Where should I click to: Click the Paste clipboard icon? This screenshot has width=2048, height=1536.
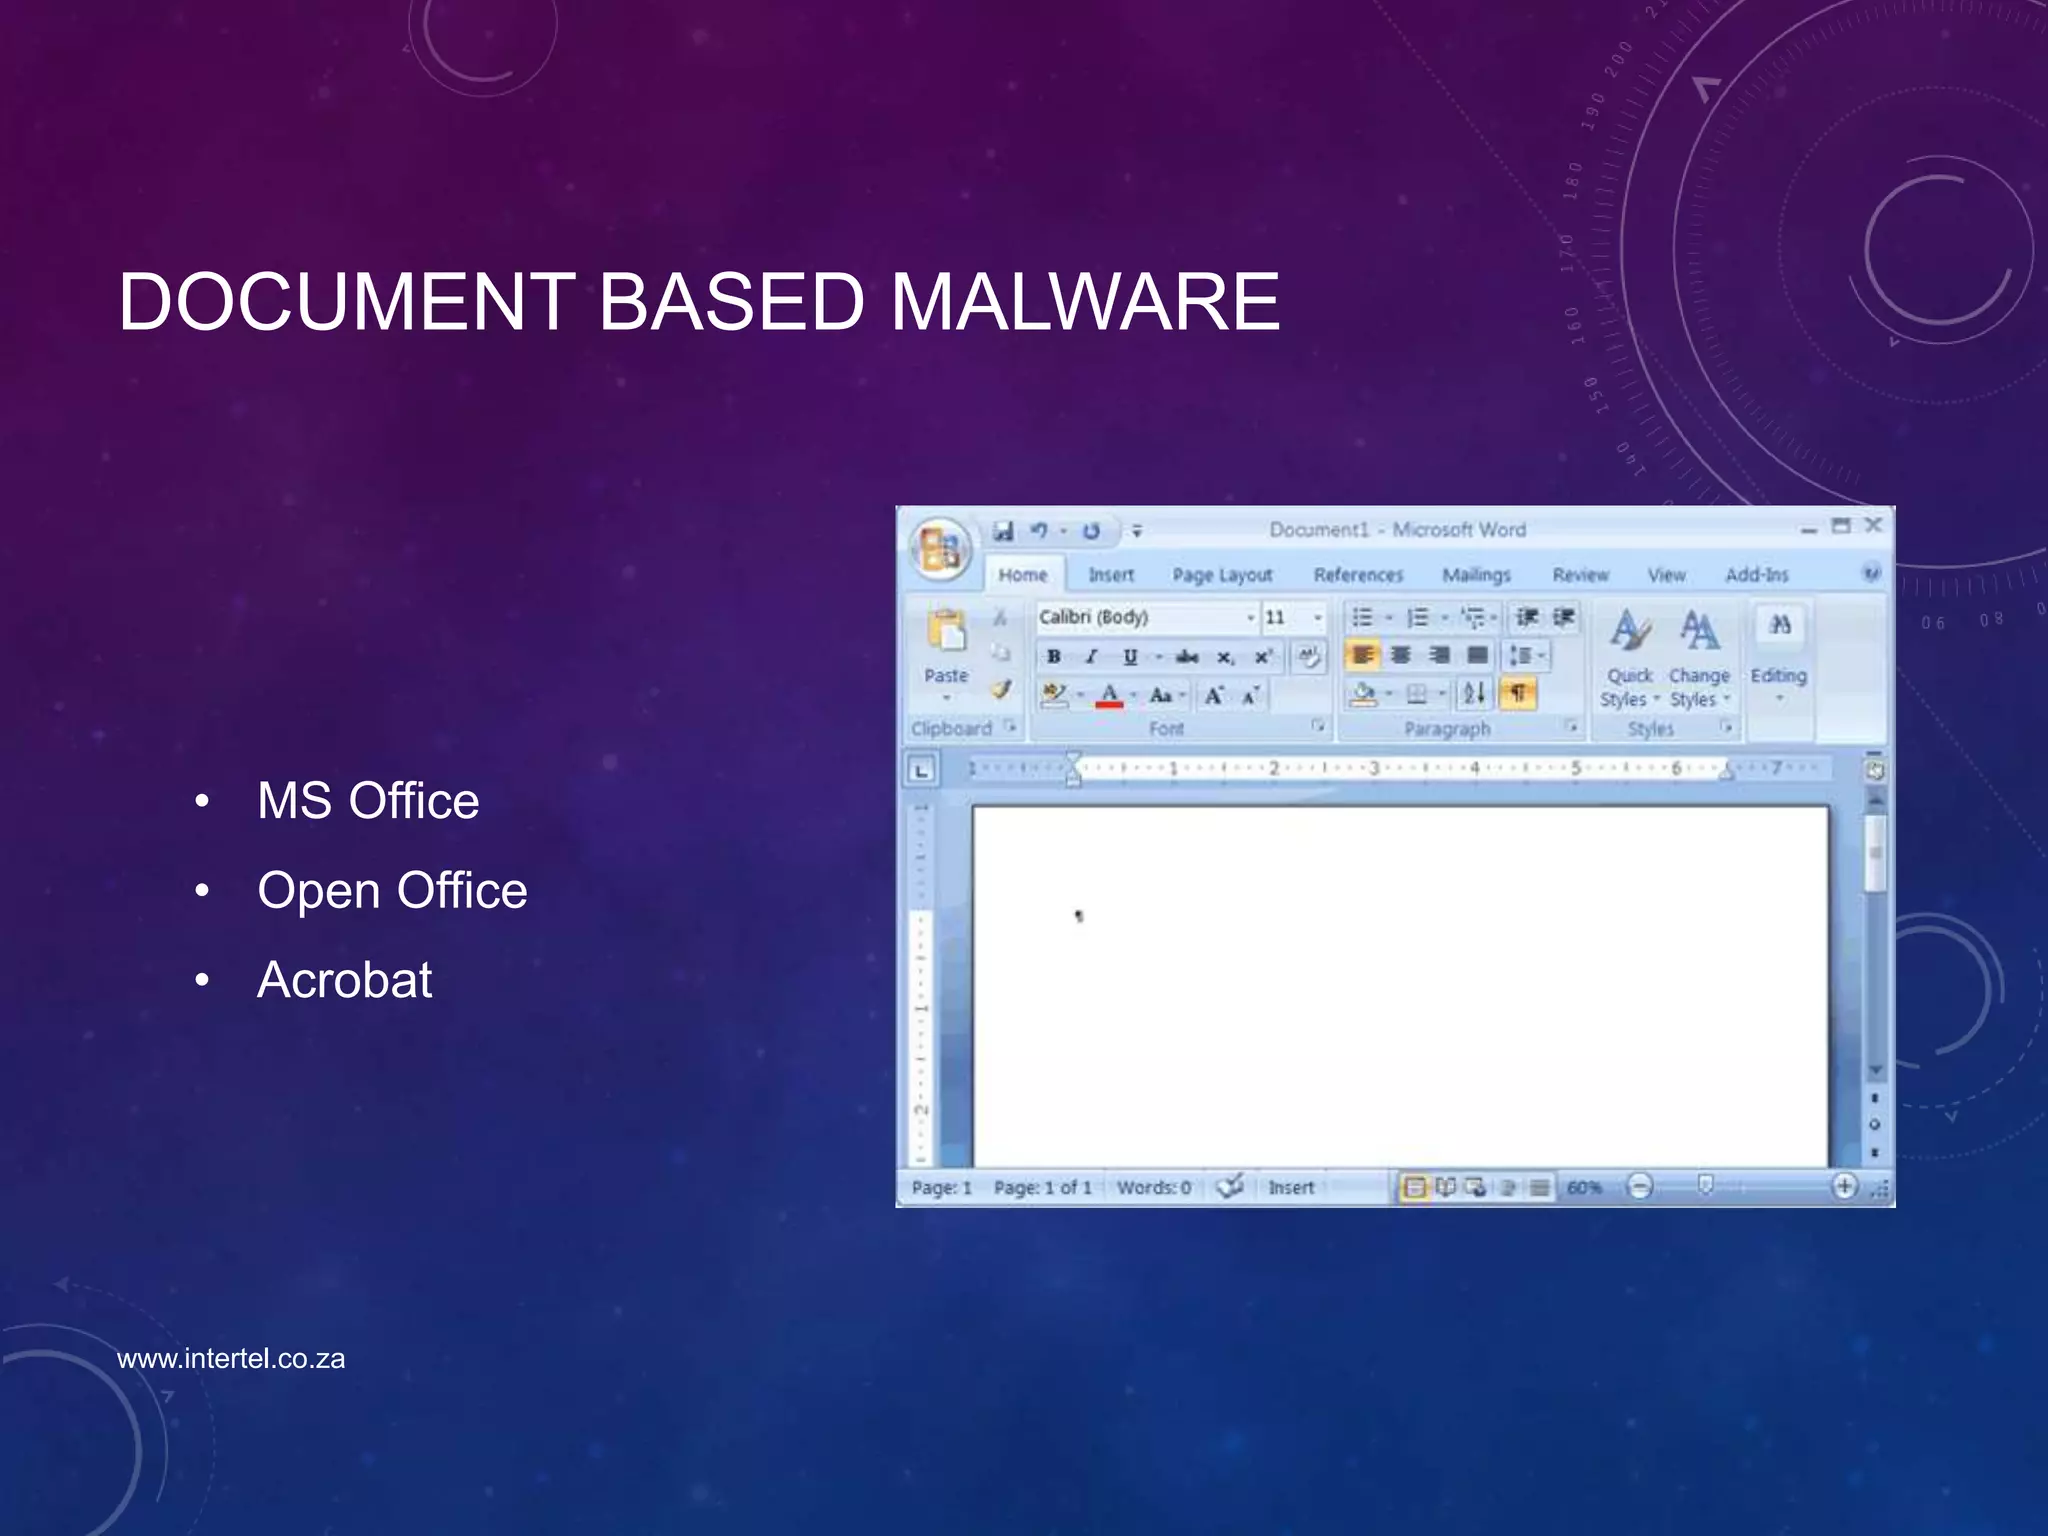pyautogui.click(x=946, y=632)
